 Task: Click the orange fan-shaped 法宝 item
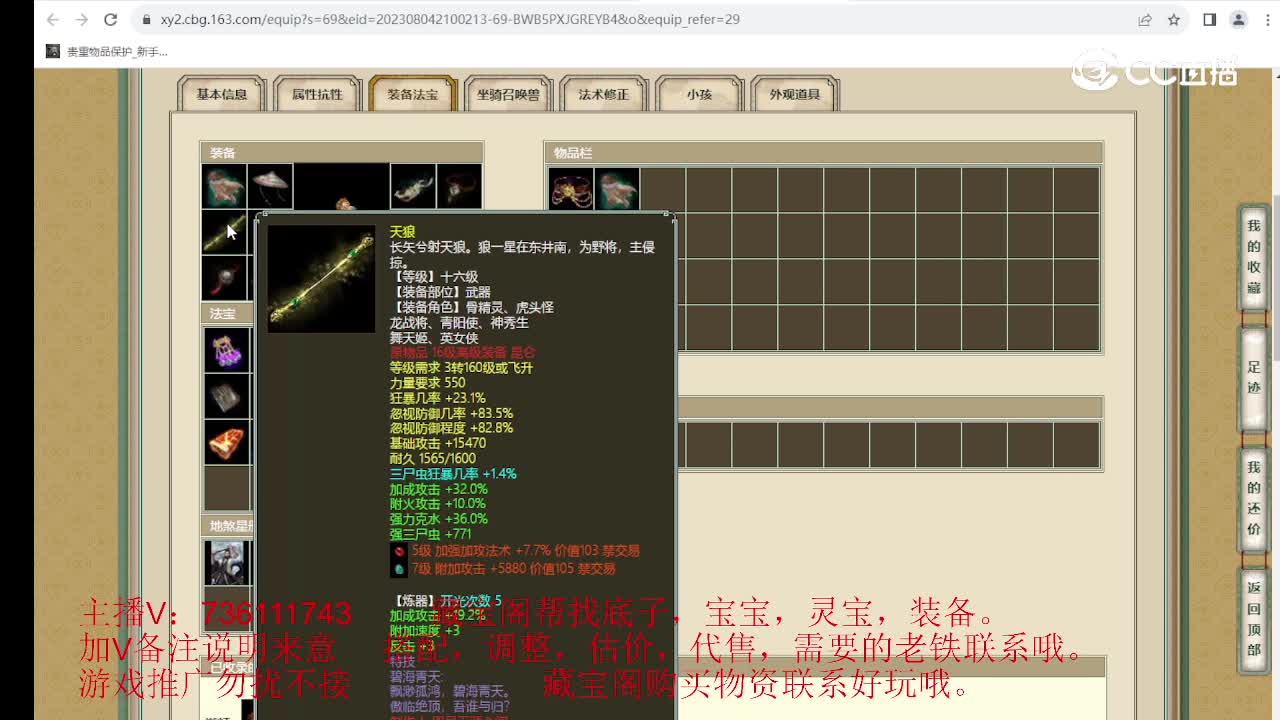(x=227, y=443)
